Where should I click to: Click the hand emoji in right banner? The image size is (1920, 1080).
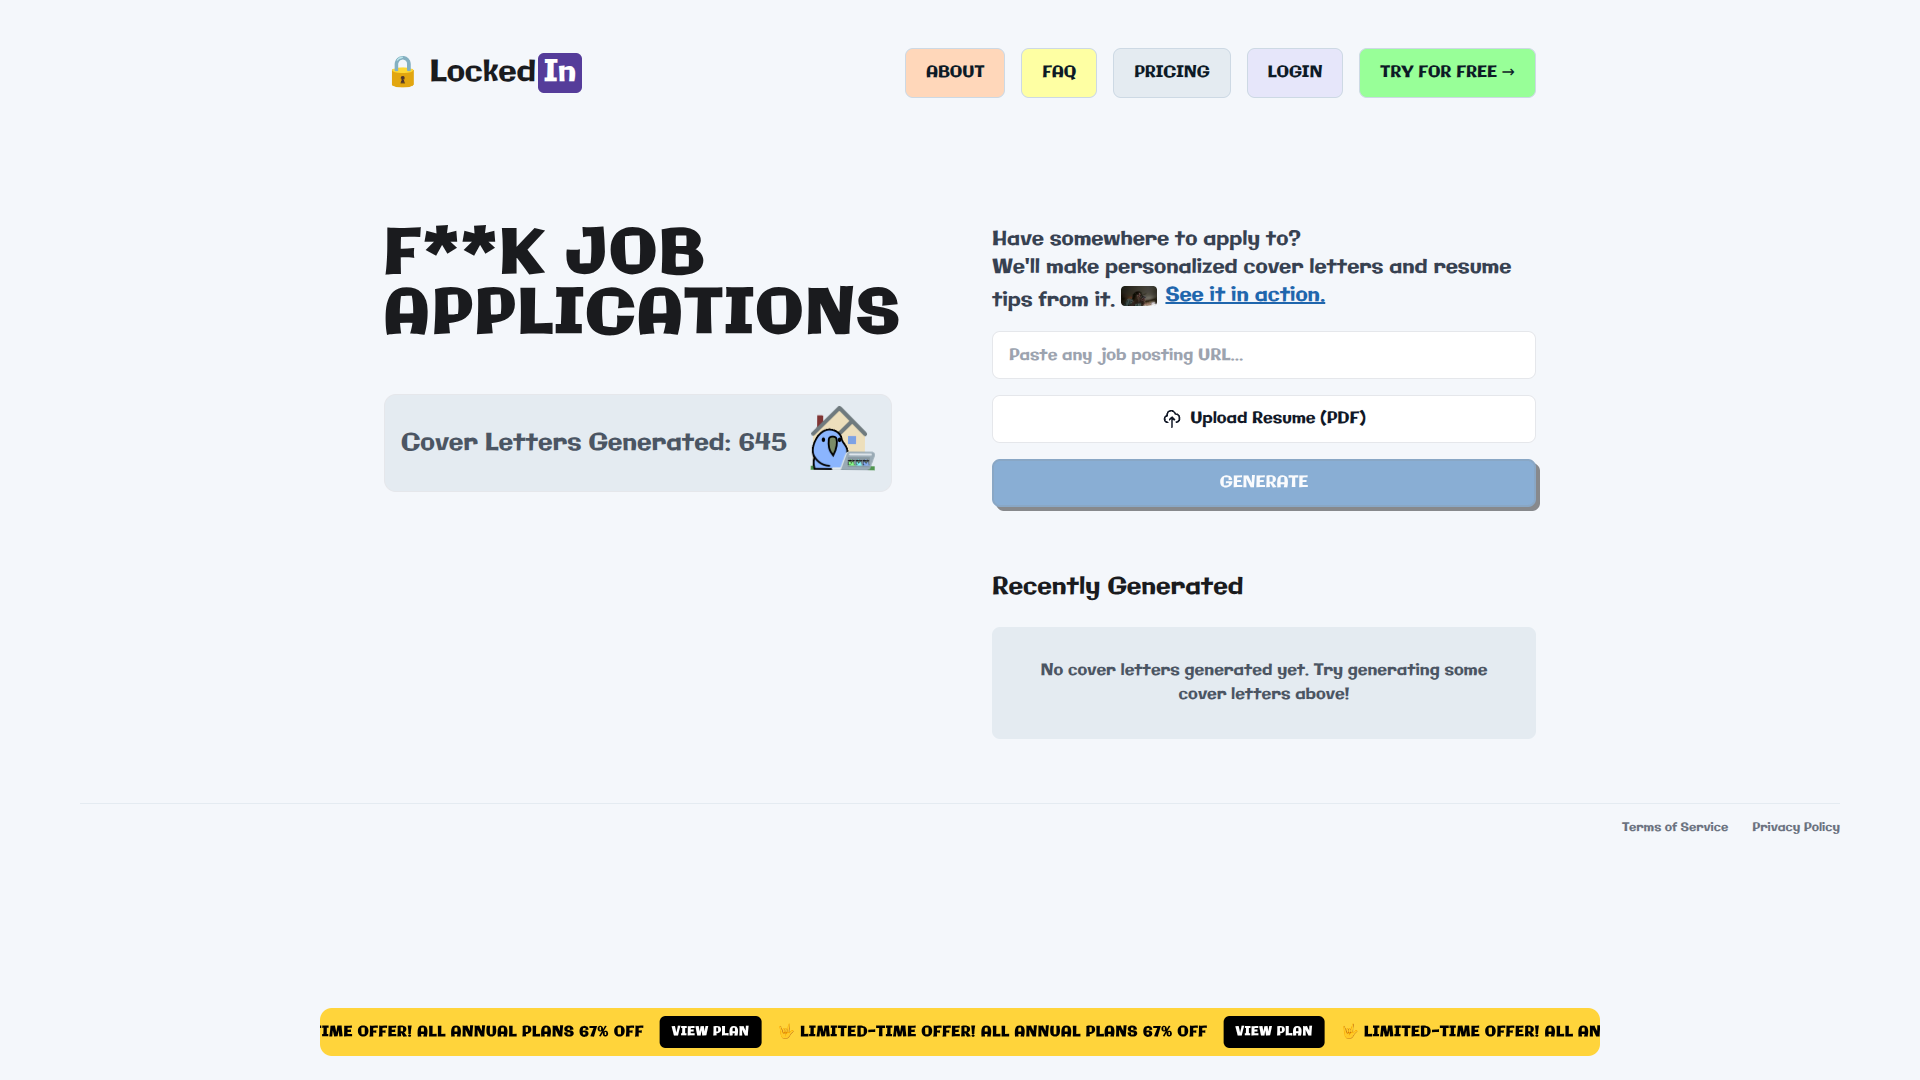click(1349, 1031)
